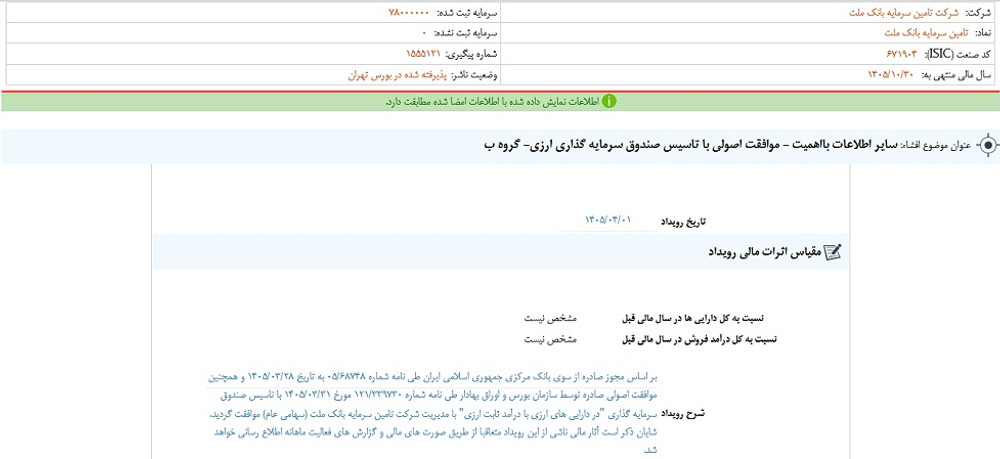
Task: Click publisher status پذیرفته شده در بورس تهران
Action: (x=397, y=75)
